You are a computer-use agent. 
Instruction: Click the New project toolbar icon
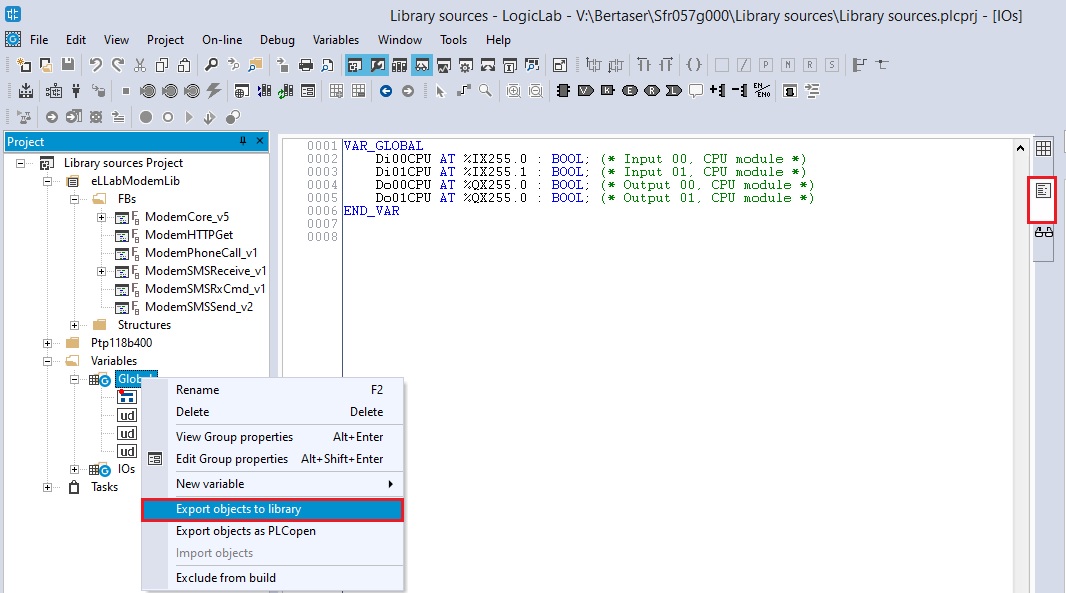click(24, 65)
